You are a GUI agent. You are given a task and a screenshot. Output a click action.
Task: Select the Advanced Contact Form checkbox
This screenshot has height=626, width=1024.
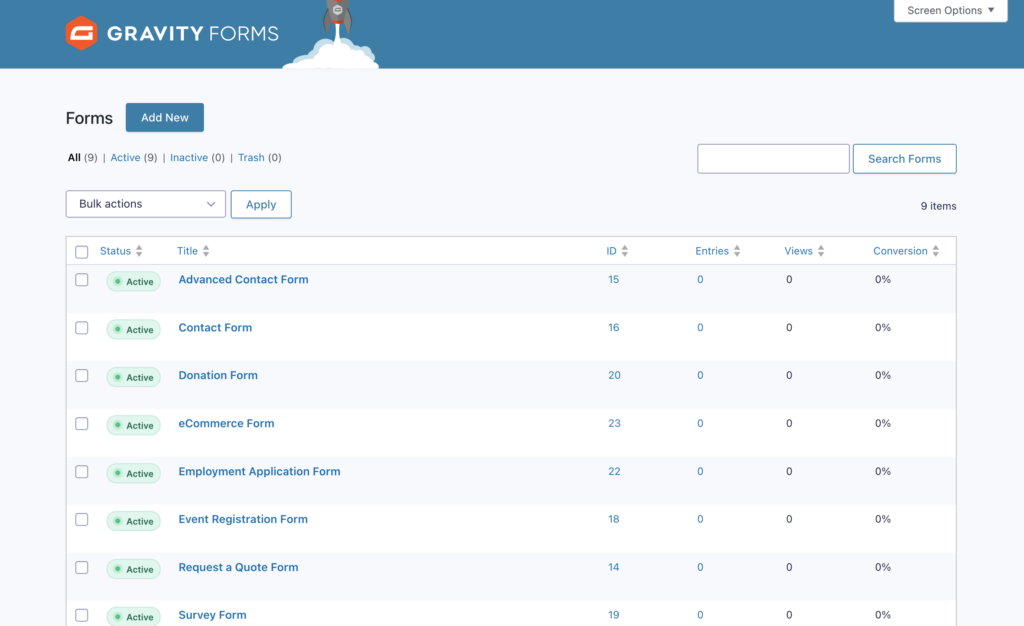82,280
